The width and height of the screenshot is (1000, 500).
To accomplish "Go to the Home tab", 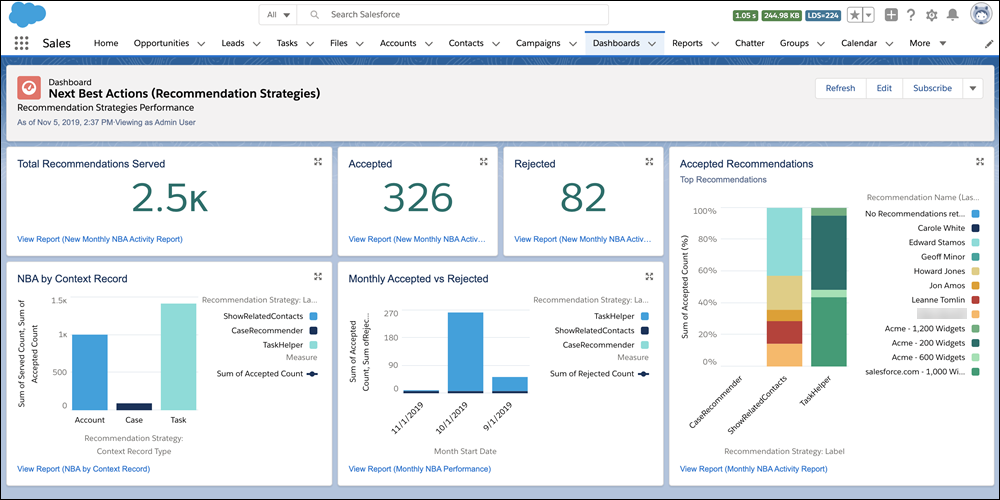I will 106,43.
